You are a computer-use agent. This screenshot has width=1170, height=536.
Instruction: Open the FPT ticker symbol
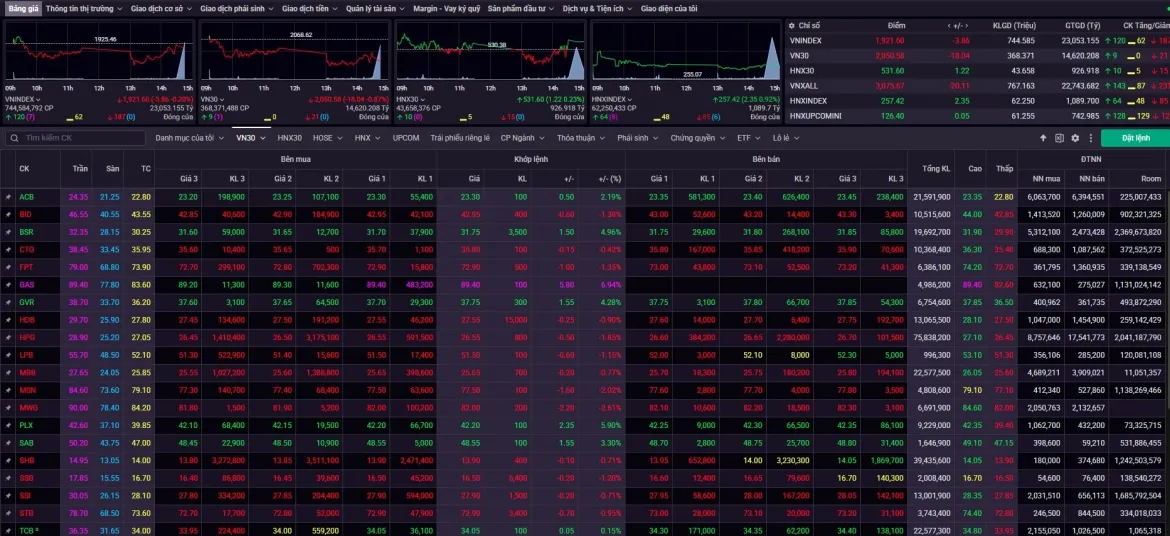tap(26, 267)
